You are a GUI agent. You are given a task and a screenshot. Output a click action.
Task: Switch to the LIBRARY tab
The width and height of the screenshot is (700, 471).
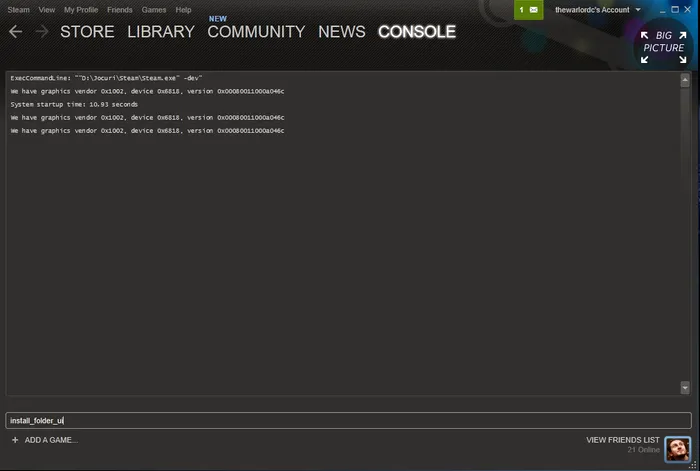[x=161, y=32]
